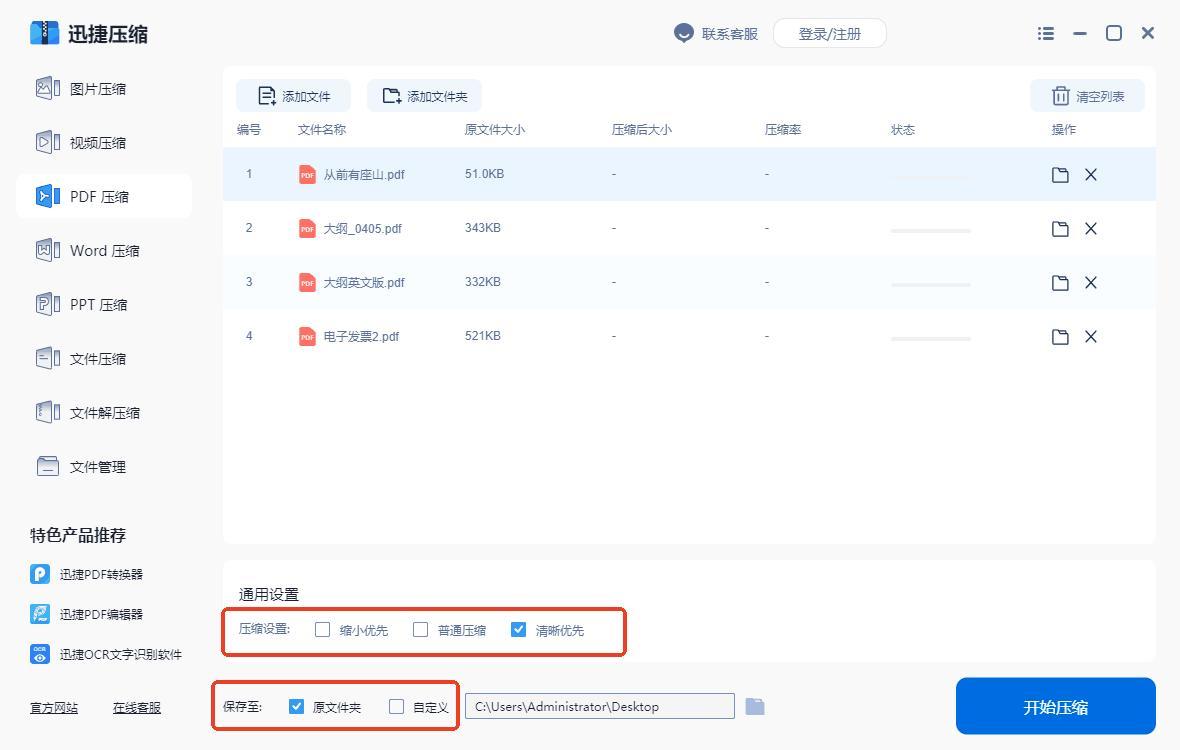Click PDF icon of 大纲_0405.pdf
This screenshot has height=750, width=1180.
coord(307,229)
